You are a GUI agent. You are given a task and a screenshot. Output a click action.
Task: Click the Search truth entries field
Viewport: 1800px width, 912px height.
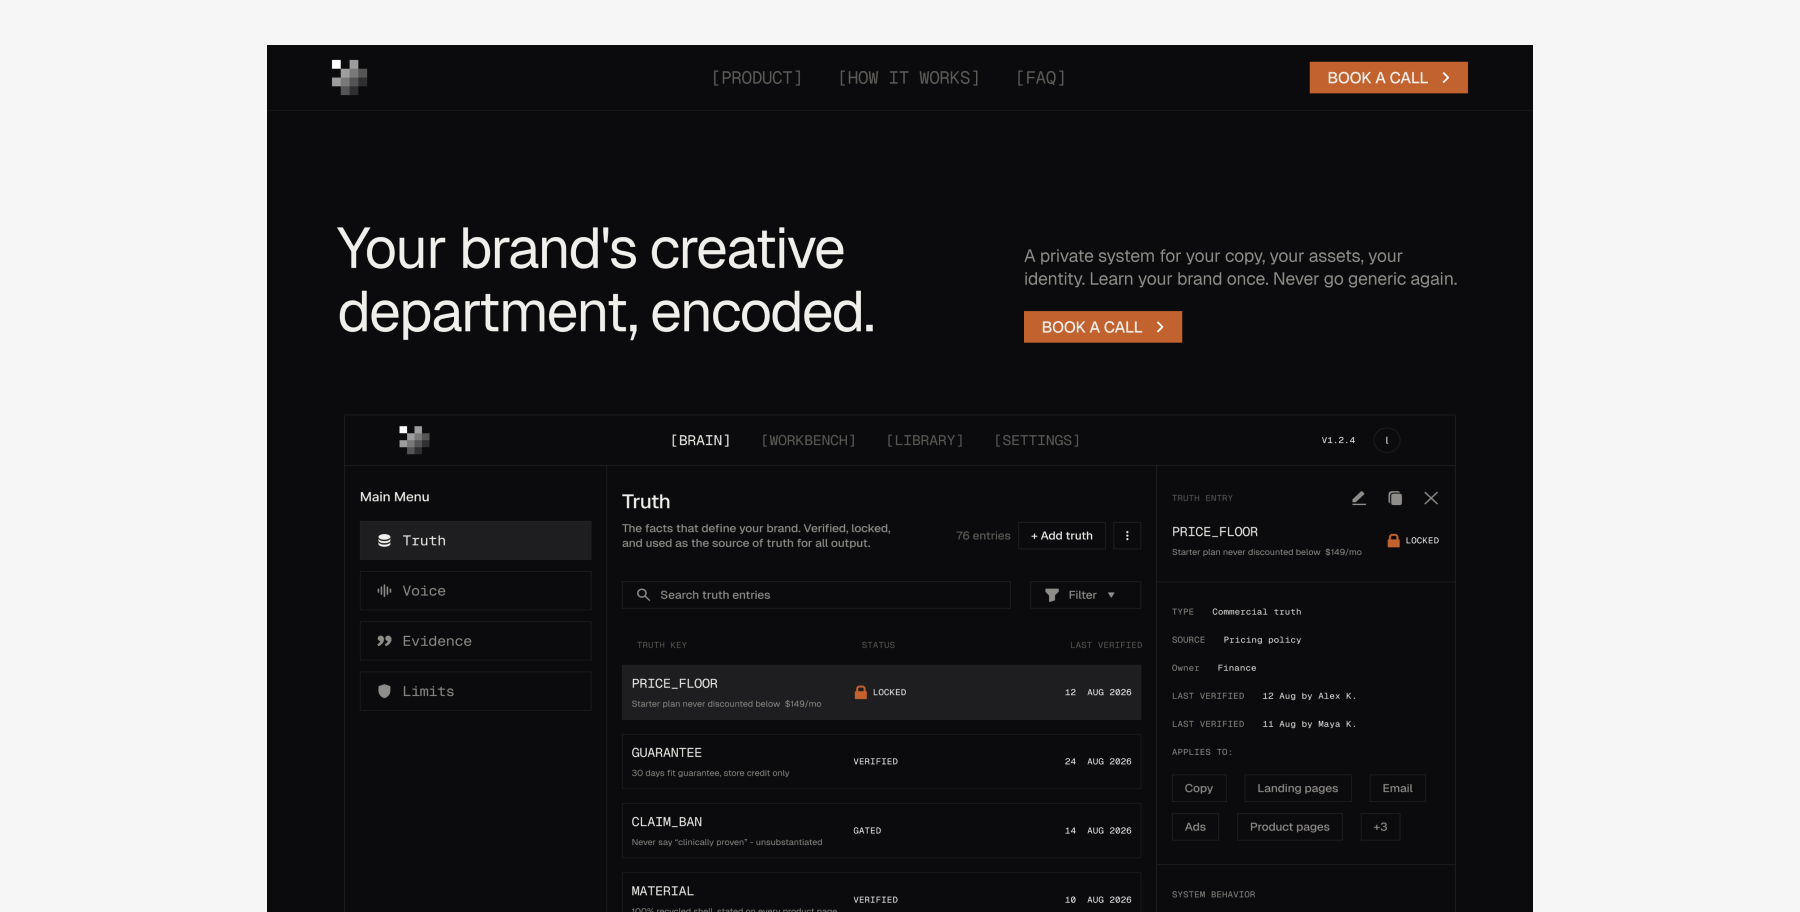(x=816, y=595)
